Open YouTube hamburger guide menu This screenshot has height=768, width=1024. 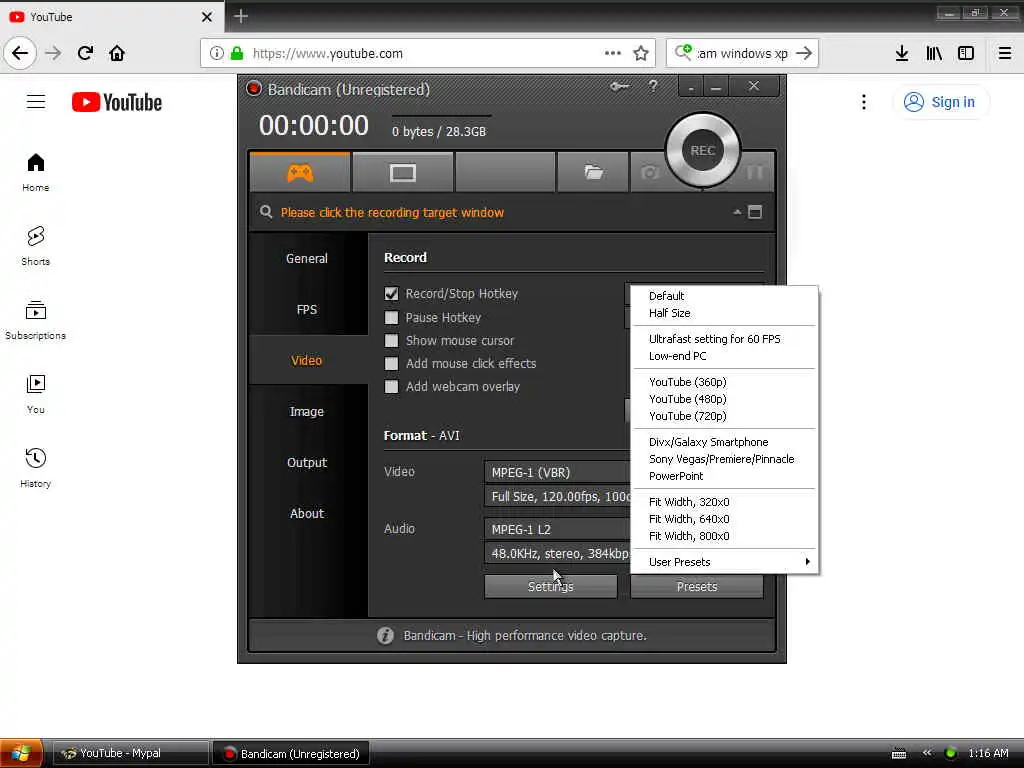click(x=36, y=102)
